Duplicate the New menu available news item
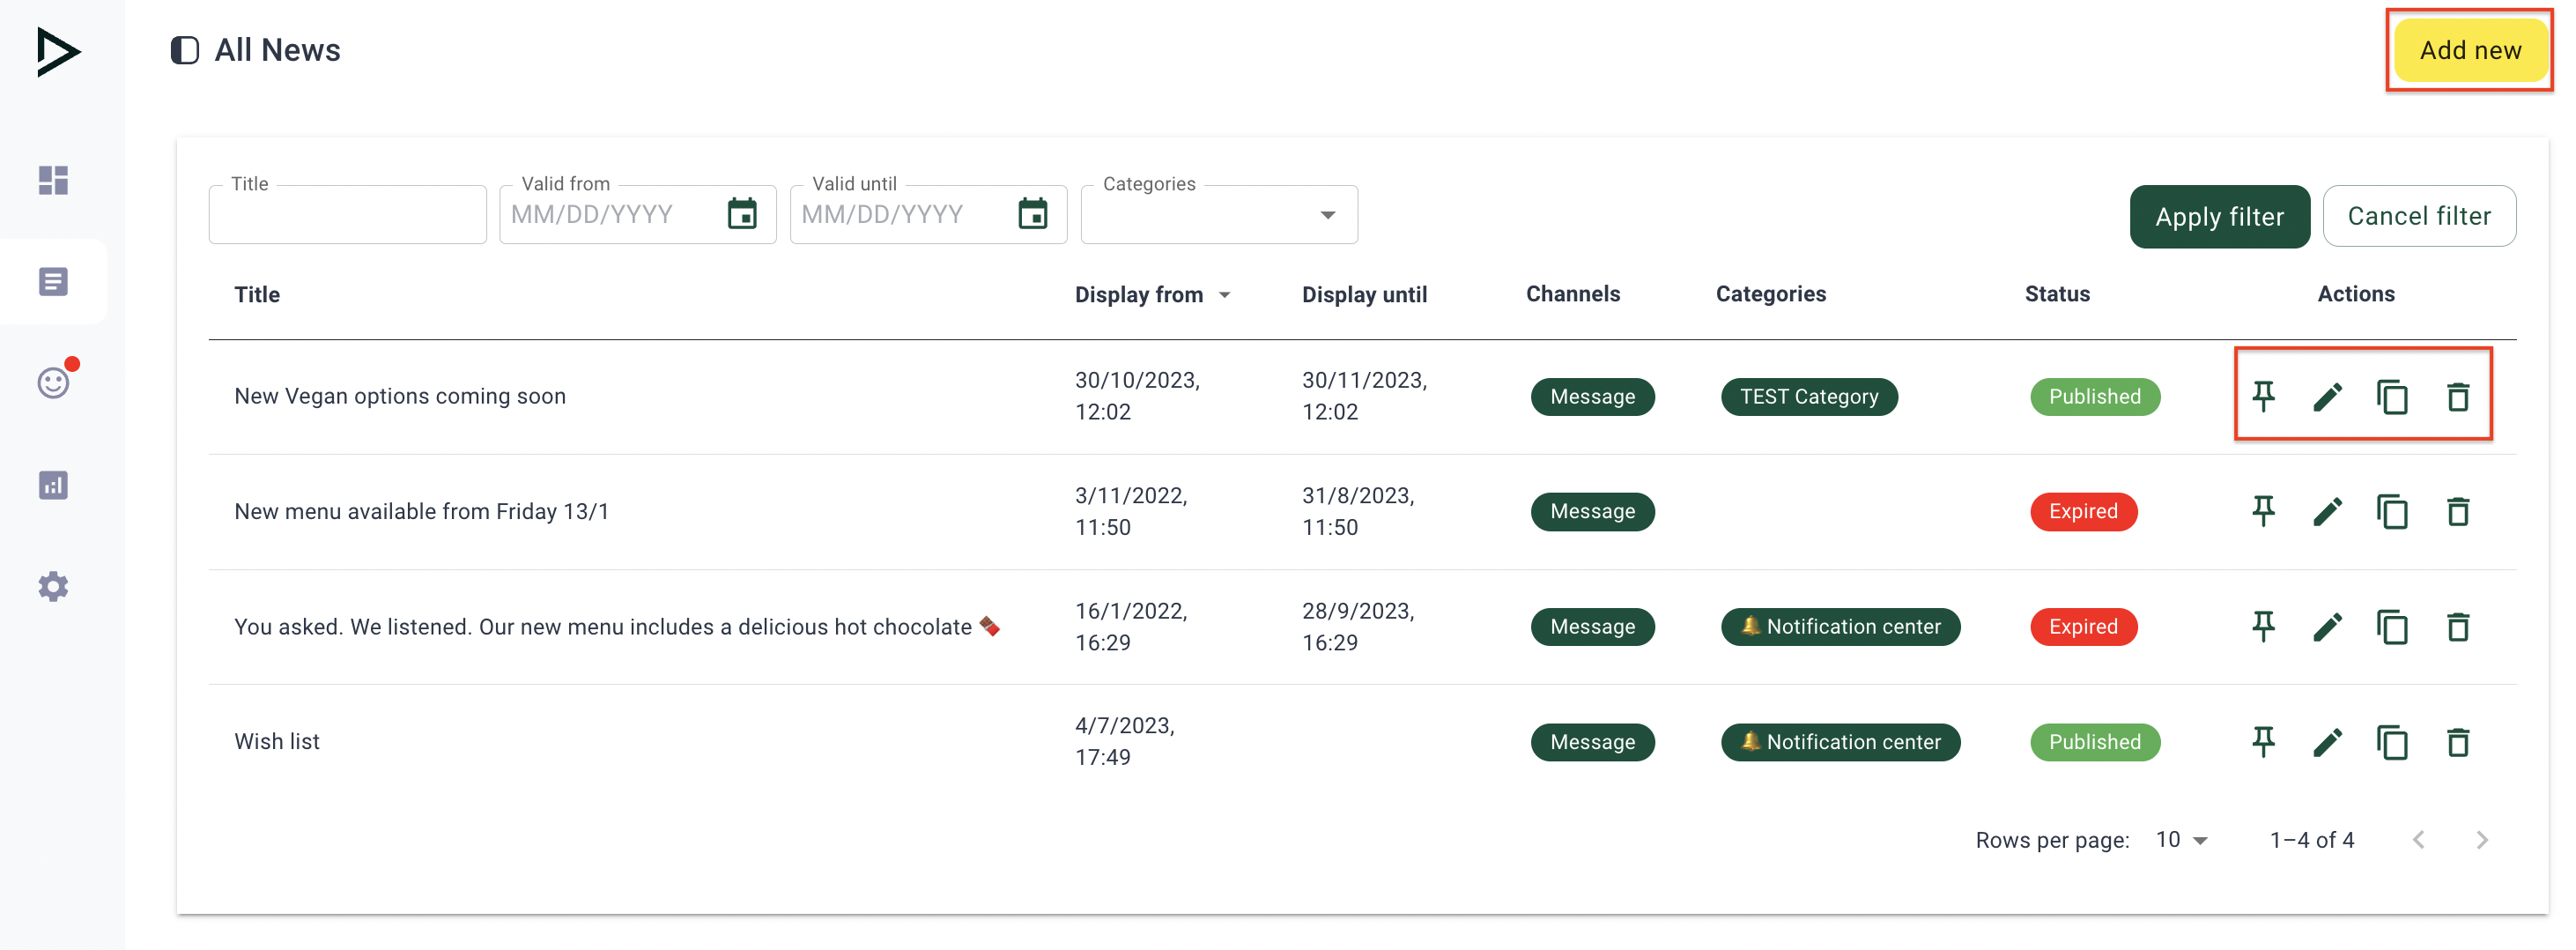Viewport: 2576px width, 950px height. click(2392, 512)
